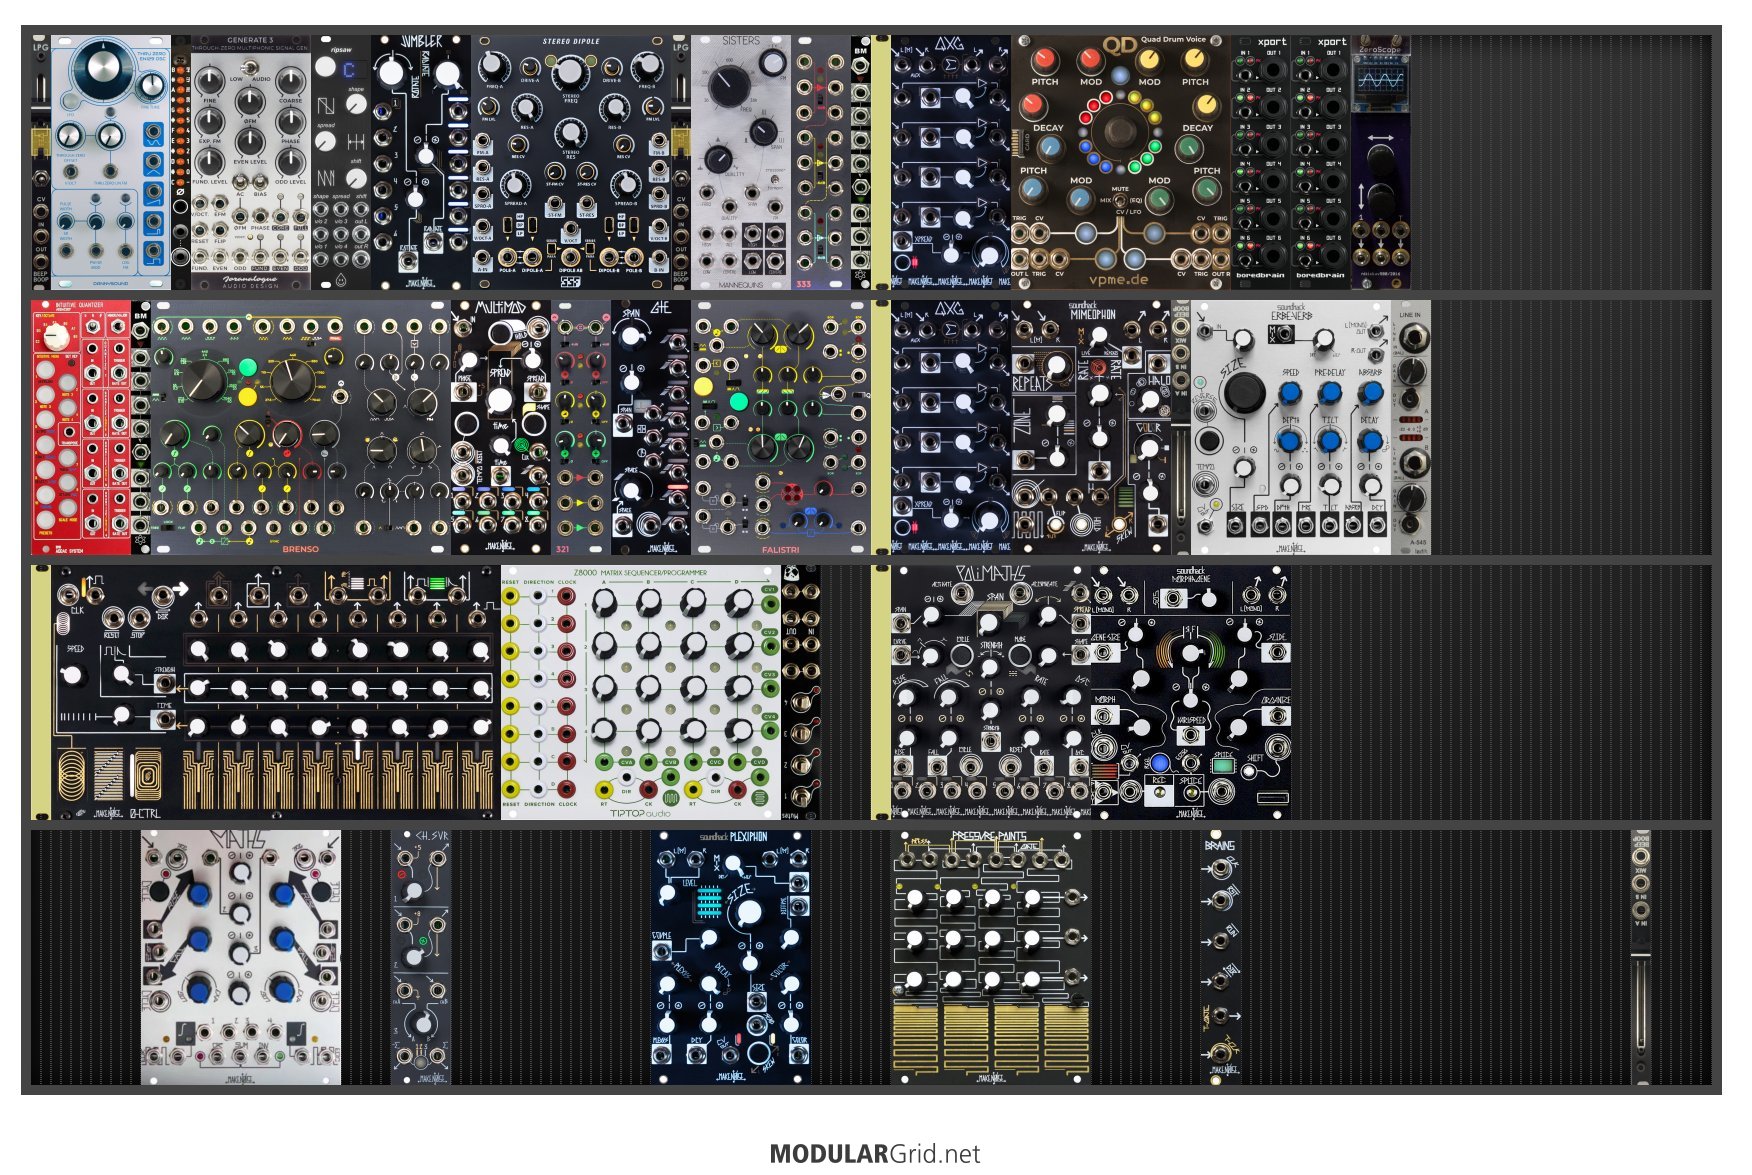1752x1175 pixels.
Task: Click the STEREO FREQ knob on Stereo Dipole
Action: 570,72
